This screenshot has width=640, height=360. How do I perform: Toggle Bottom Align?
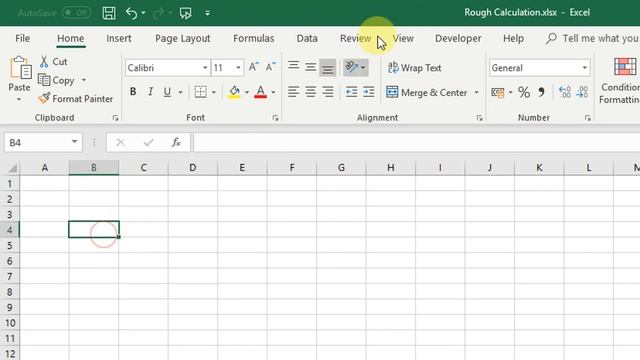pos(327,67)
